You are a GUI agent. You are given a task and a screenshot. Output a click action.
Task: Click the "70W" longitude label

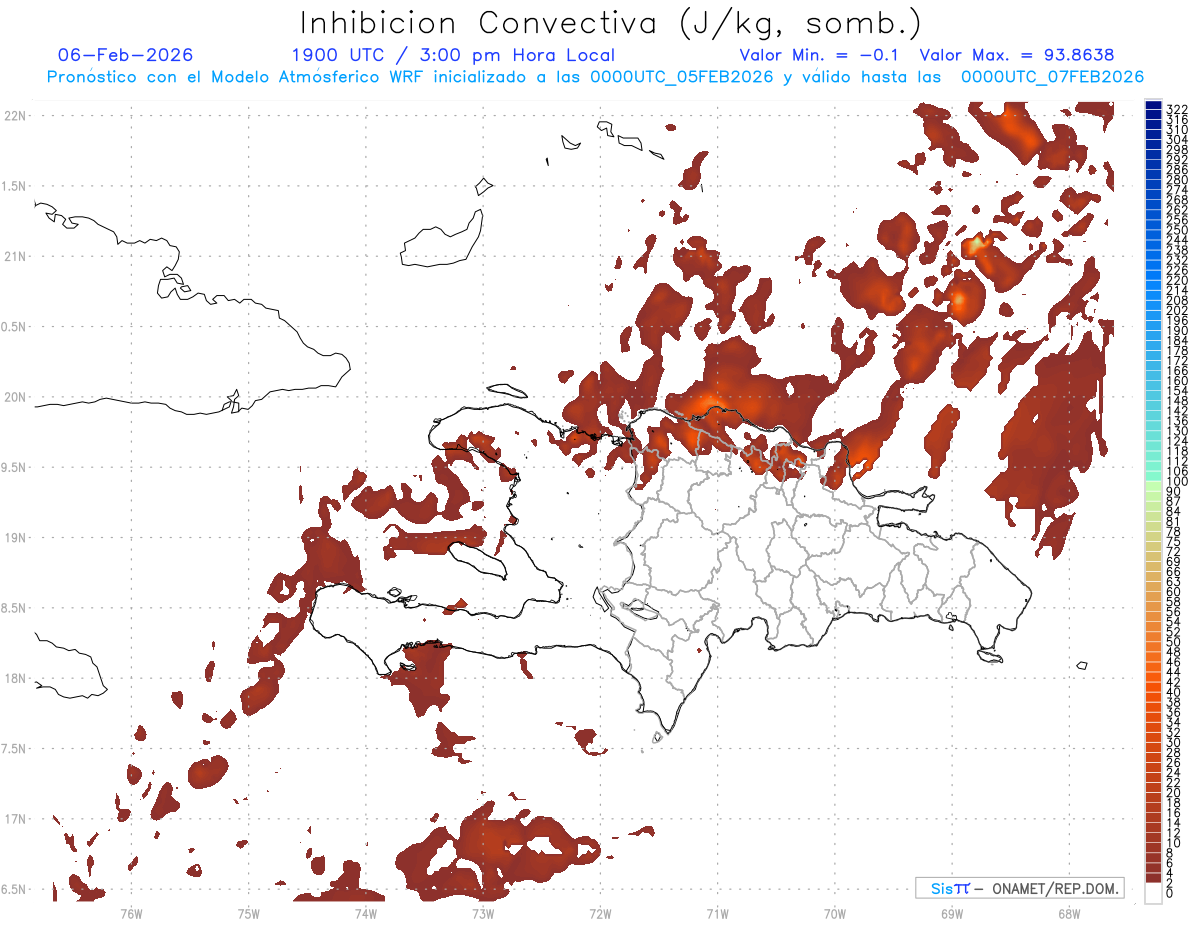(x=834, y=912)
